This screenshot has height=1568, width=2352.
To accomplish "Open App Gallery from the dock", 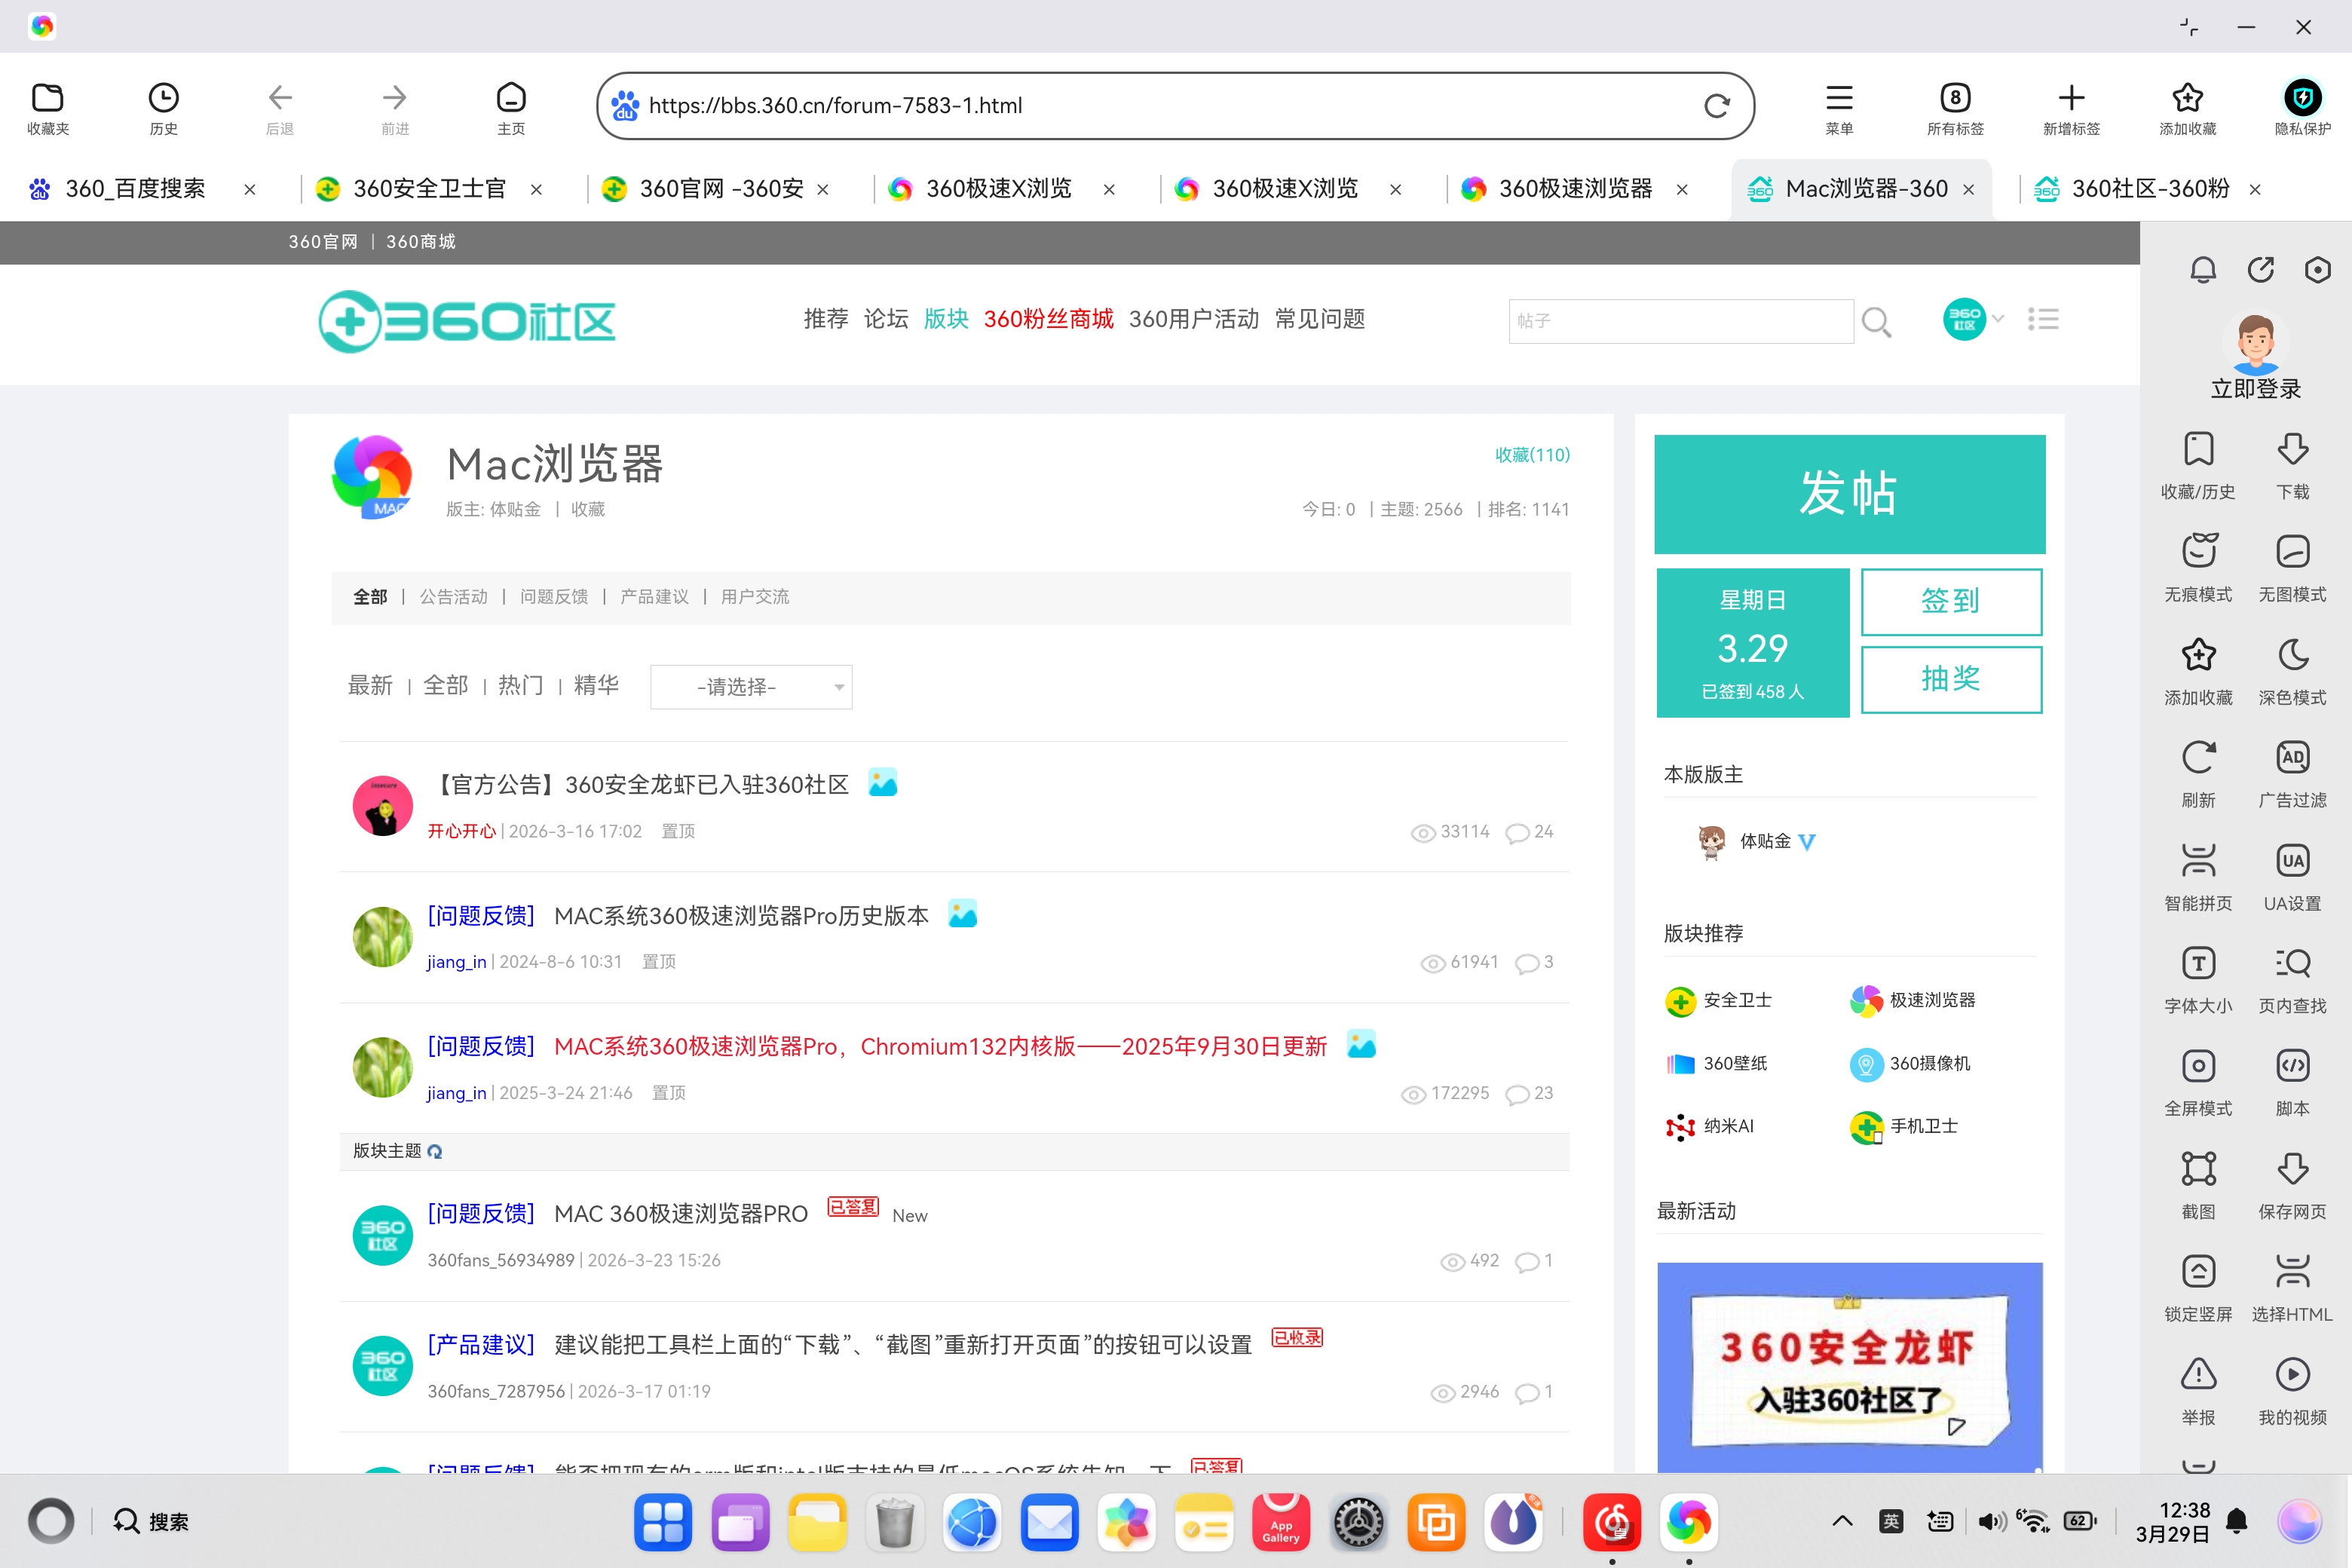I will 1281,1522.
